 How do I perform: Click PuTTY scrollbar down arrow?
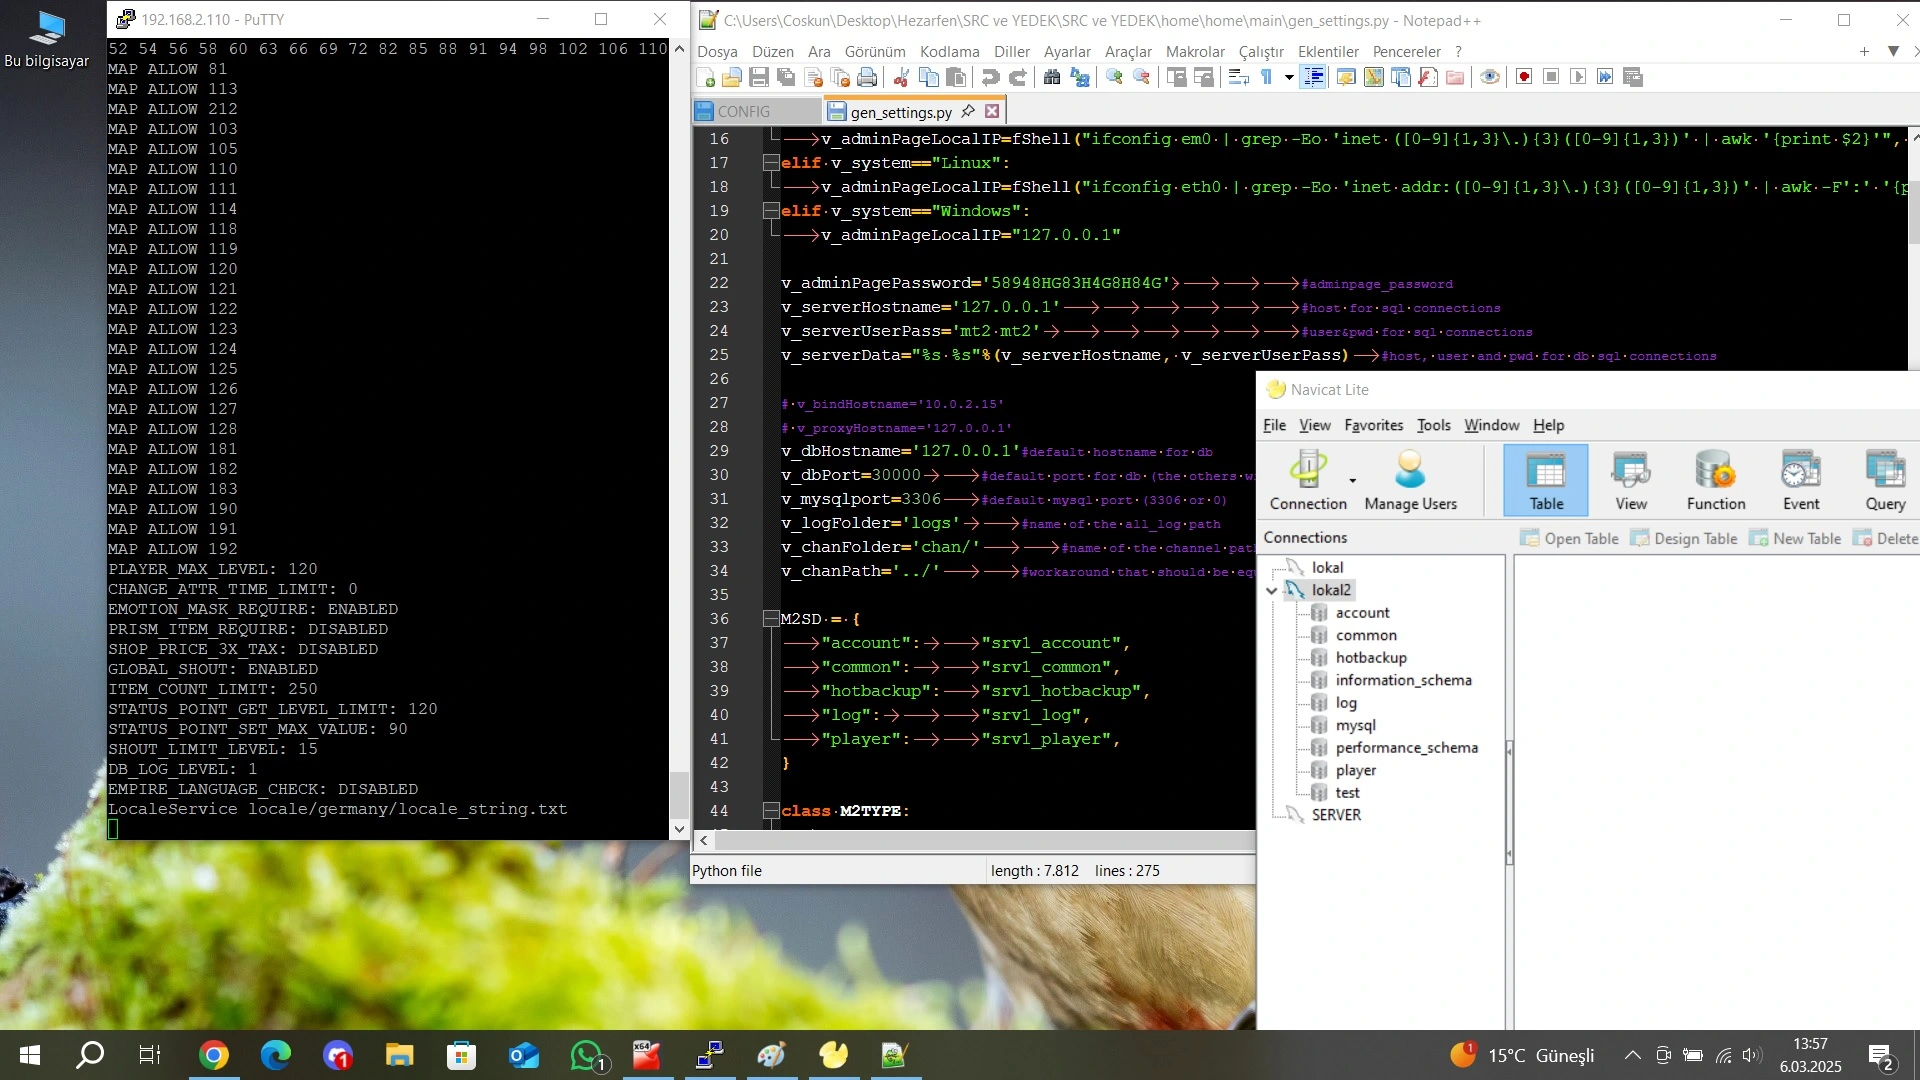tap(679, 829)
